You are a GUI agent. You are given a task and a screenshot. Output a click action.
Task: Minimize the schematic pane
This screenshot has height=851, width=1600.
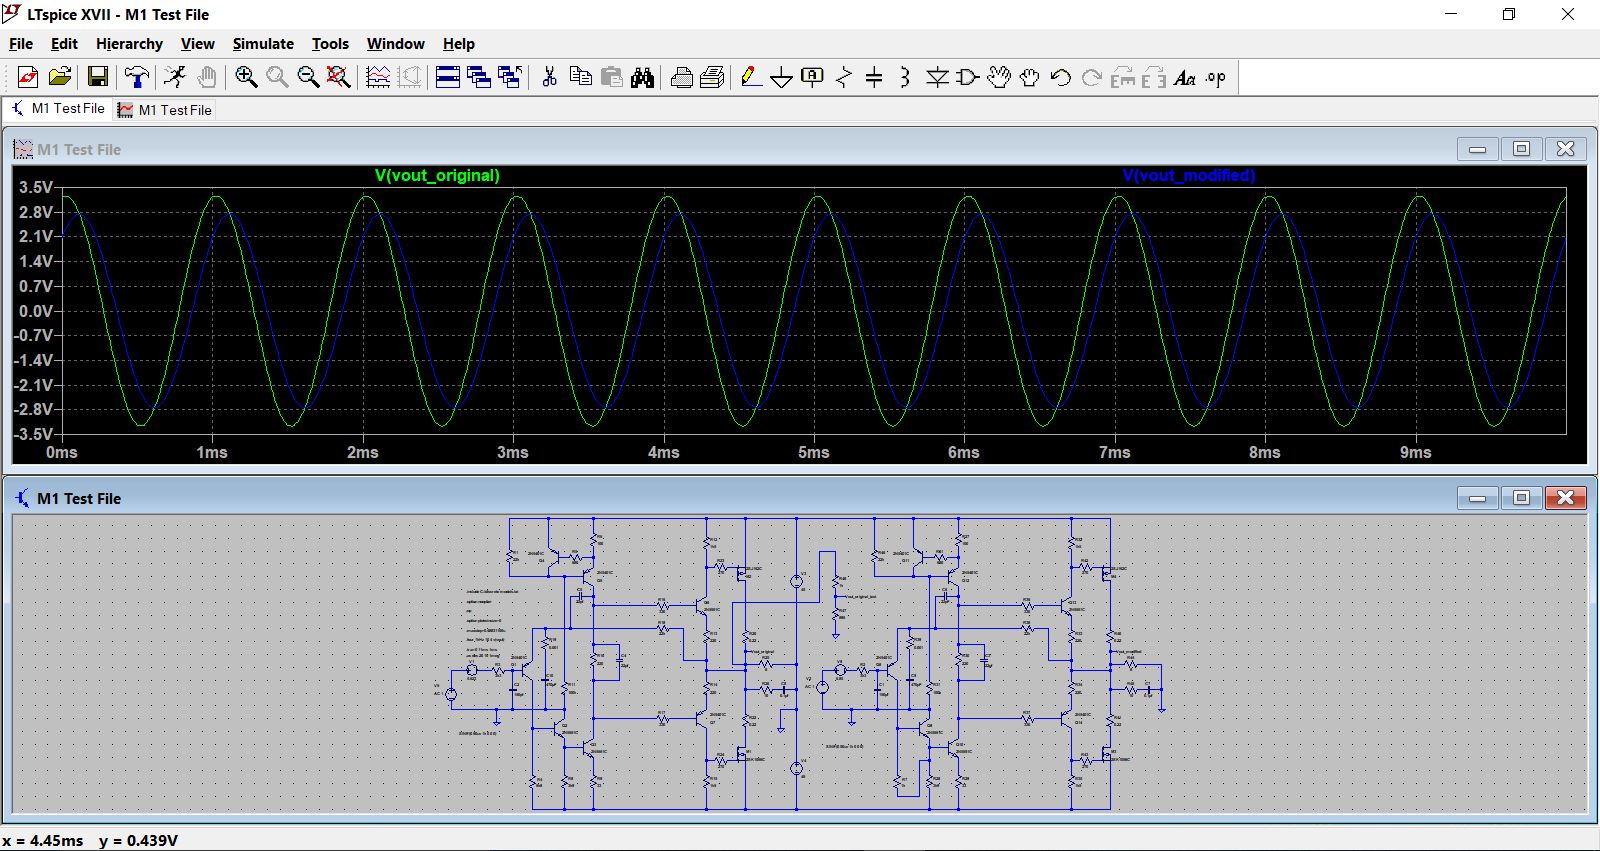[x=1477, y=497]
